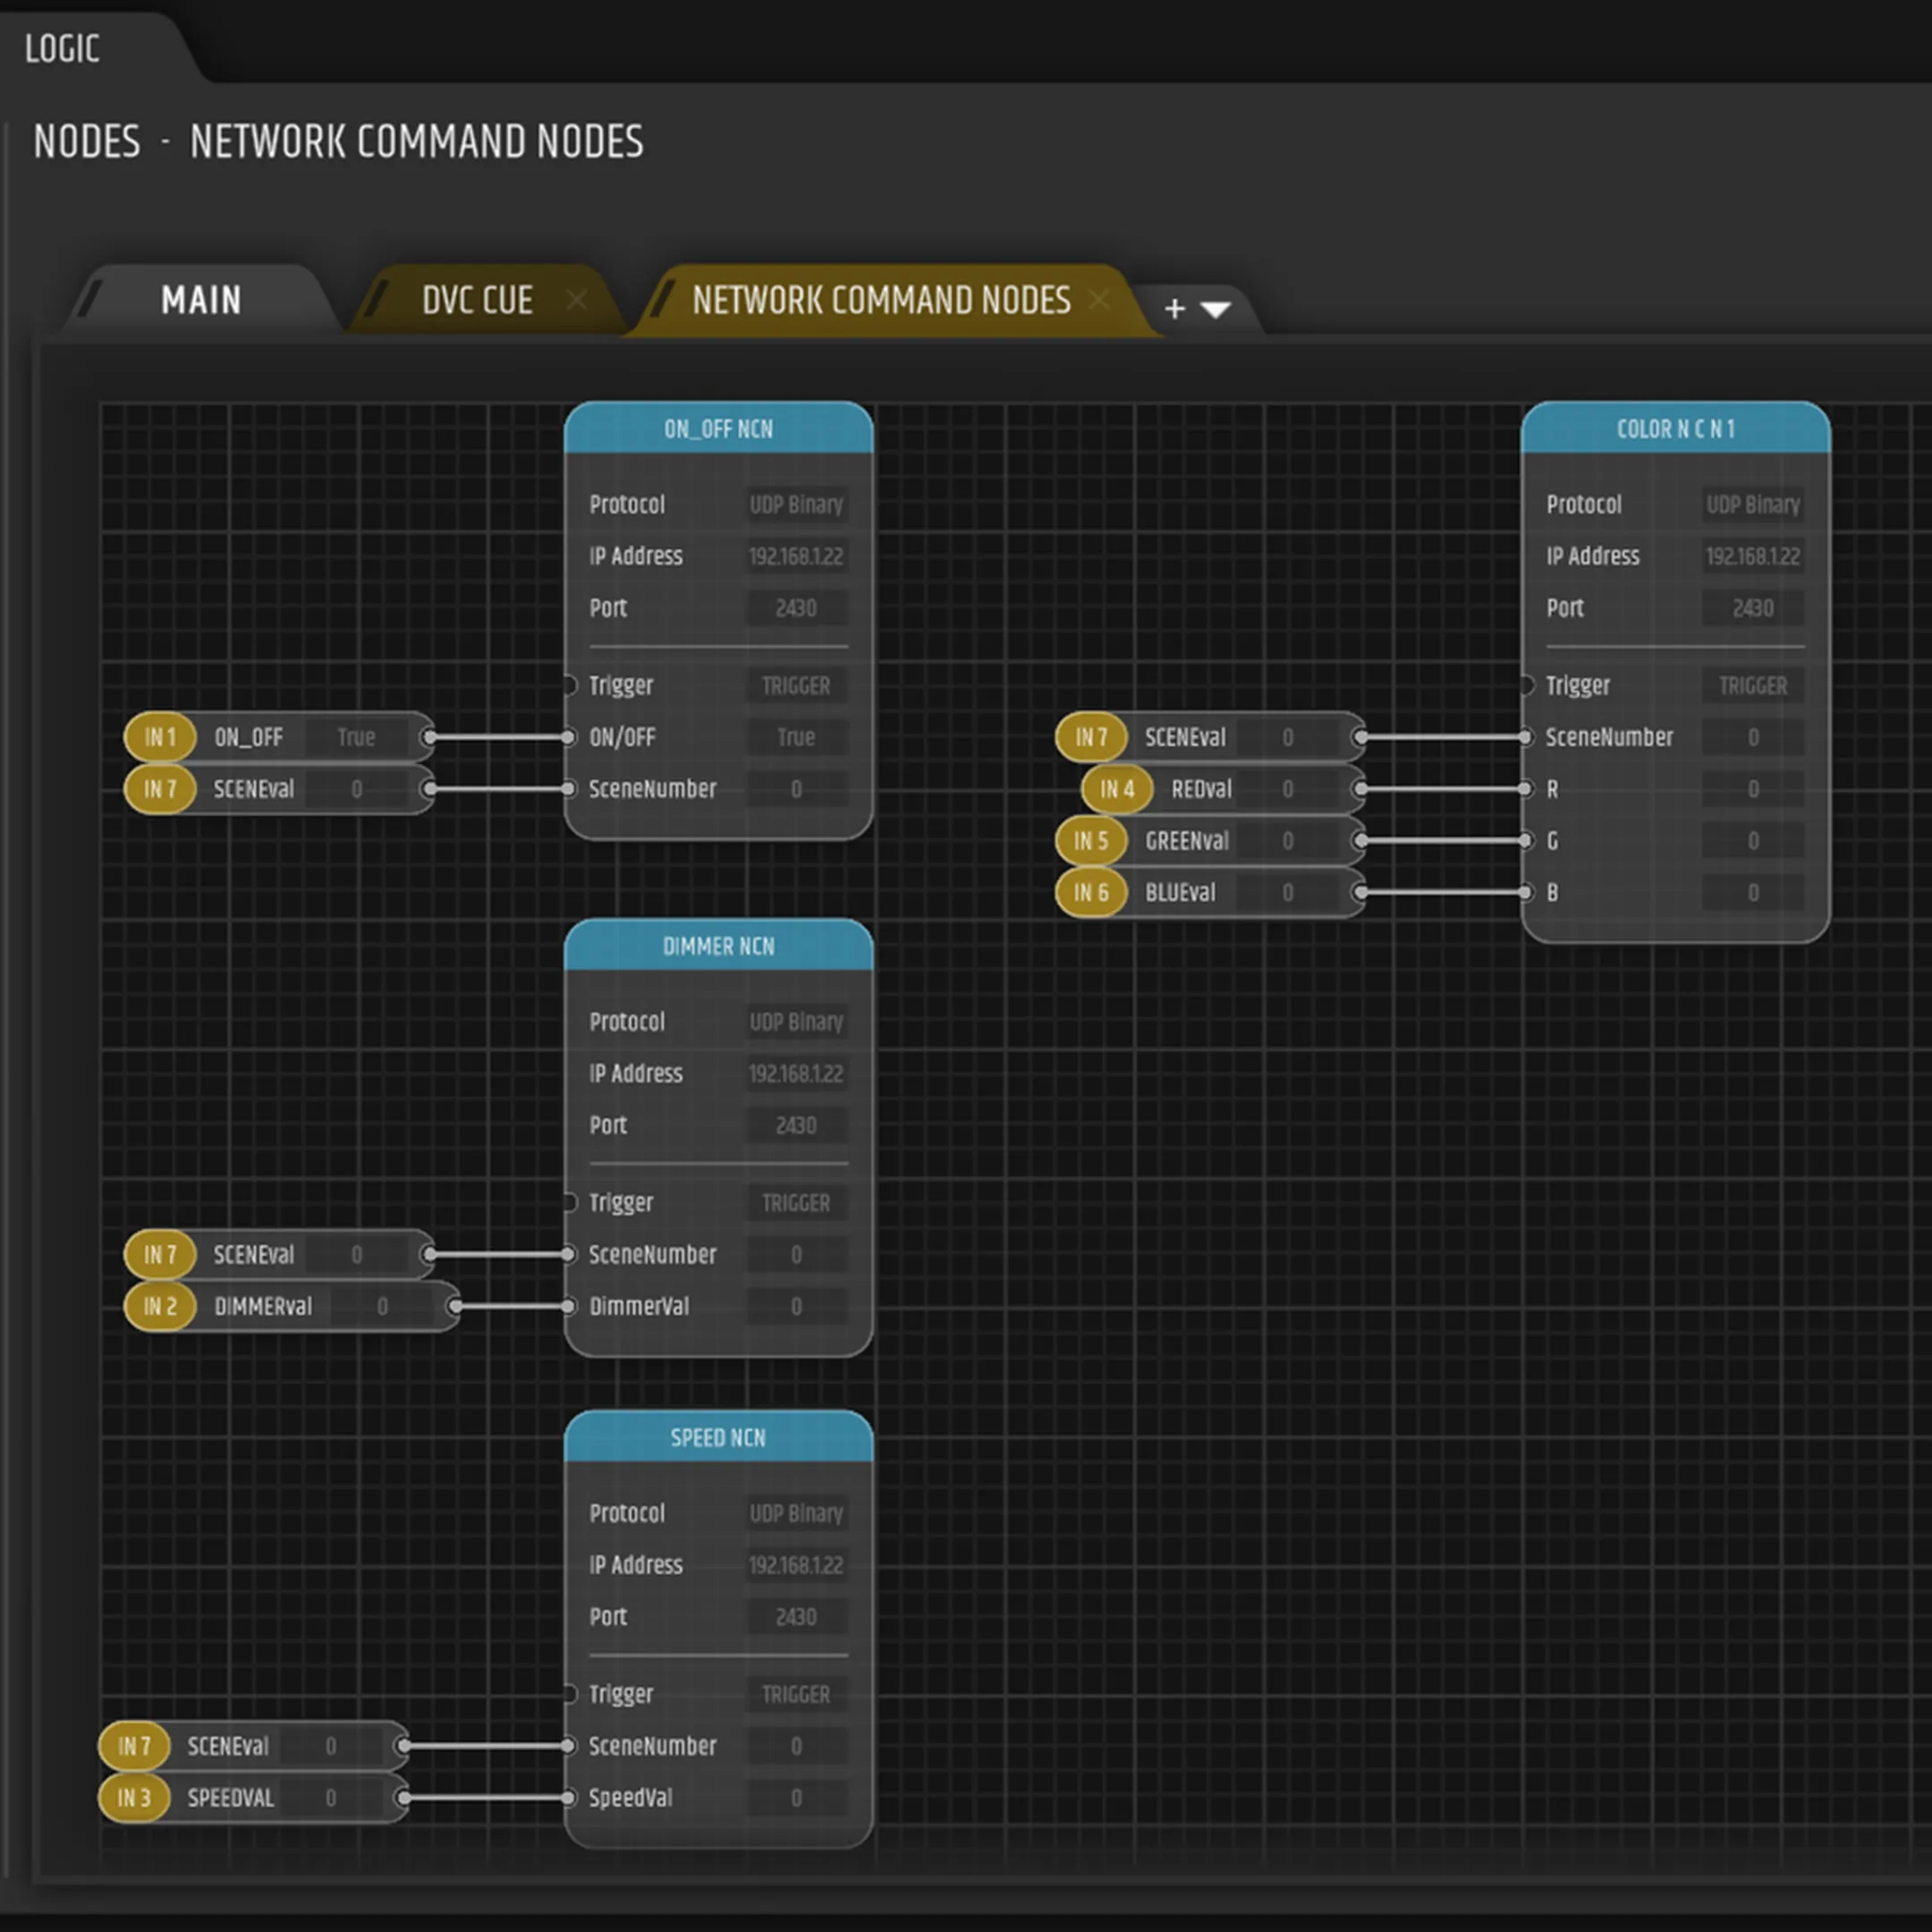Open the Protocol dropdown on SPEED NCN
Viewport: 1932px width, 1932px height.
coord(797,1513)
